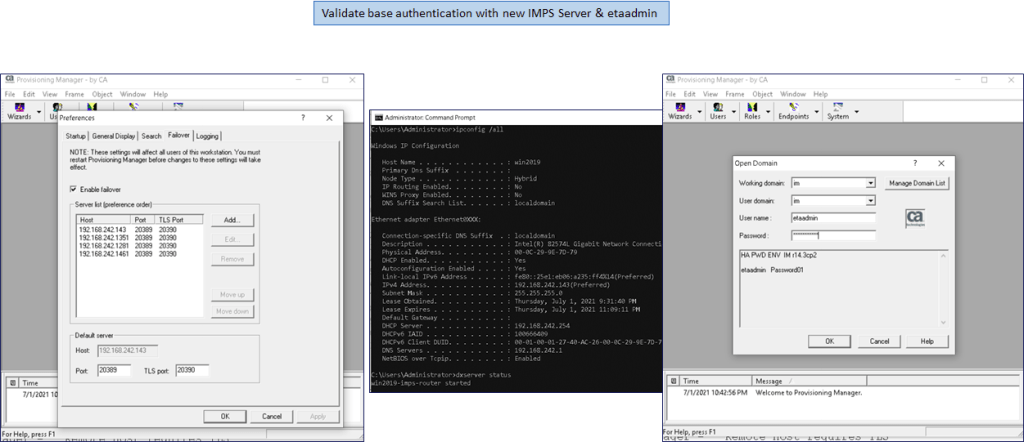The image size is (1024, 442).
Task: Click the question mark help icon in Preferences
Action: (x=303, y=118)
